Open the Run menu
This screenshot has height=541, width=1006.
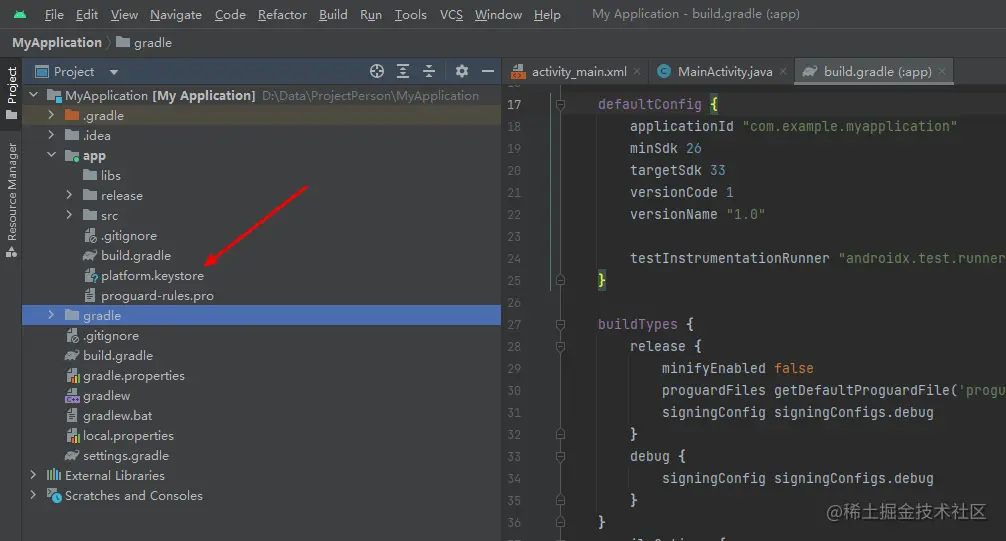370,14
